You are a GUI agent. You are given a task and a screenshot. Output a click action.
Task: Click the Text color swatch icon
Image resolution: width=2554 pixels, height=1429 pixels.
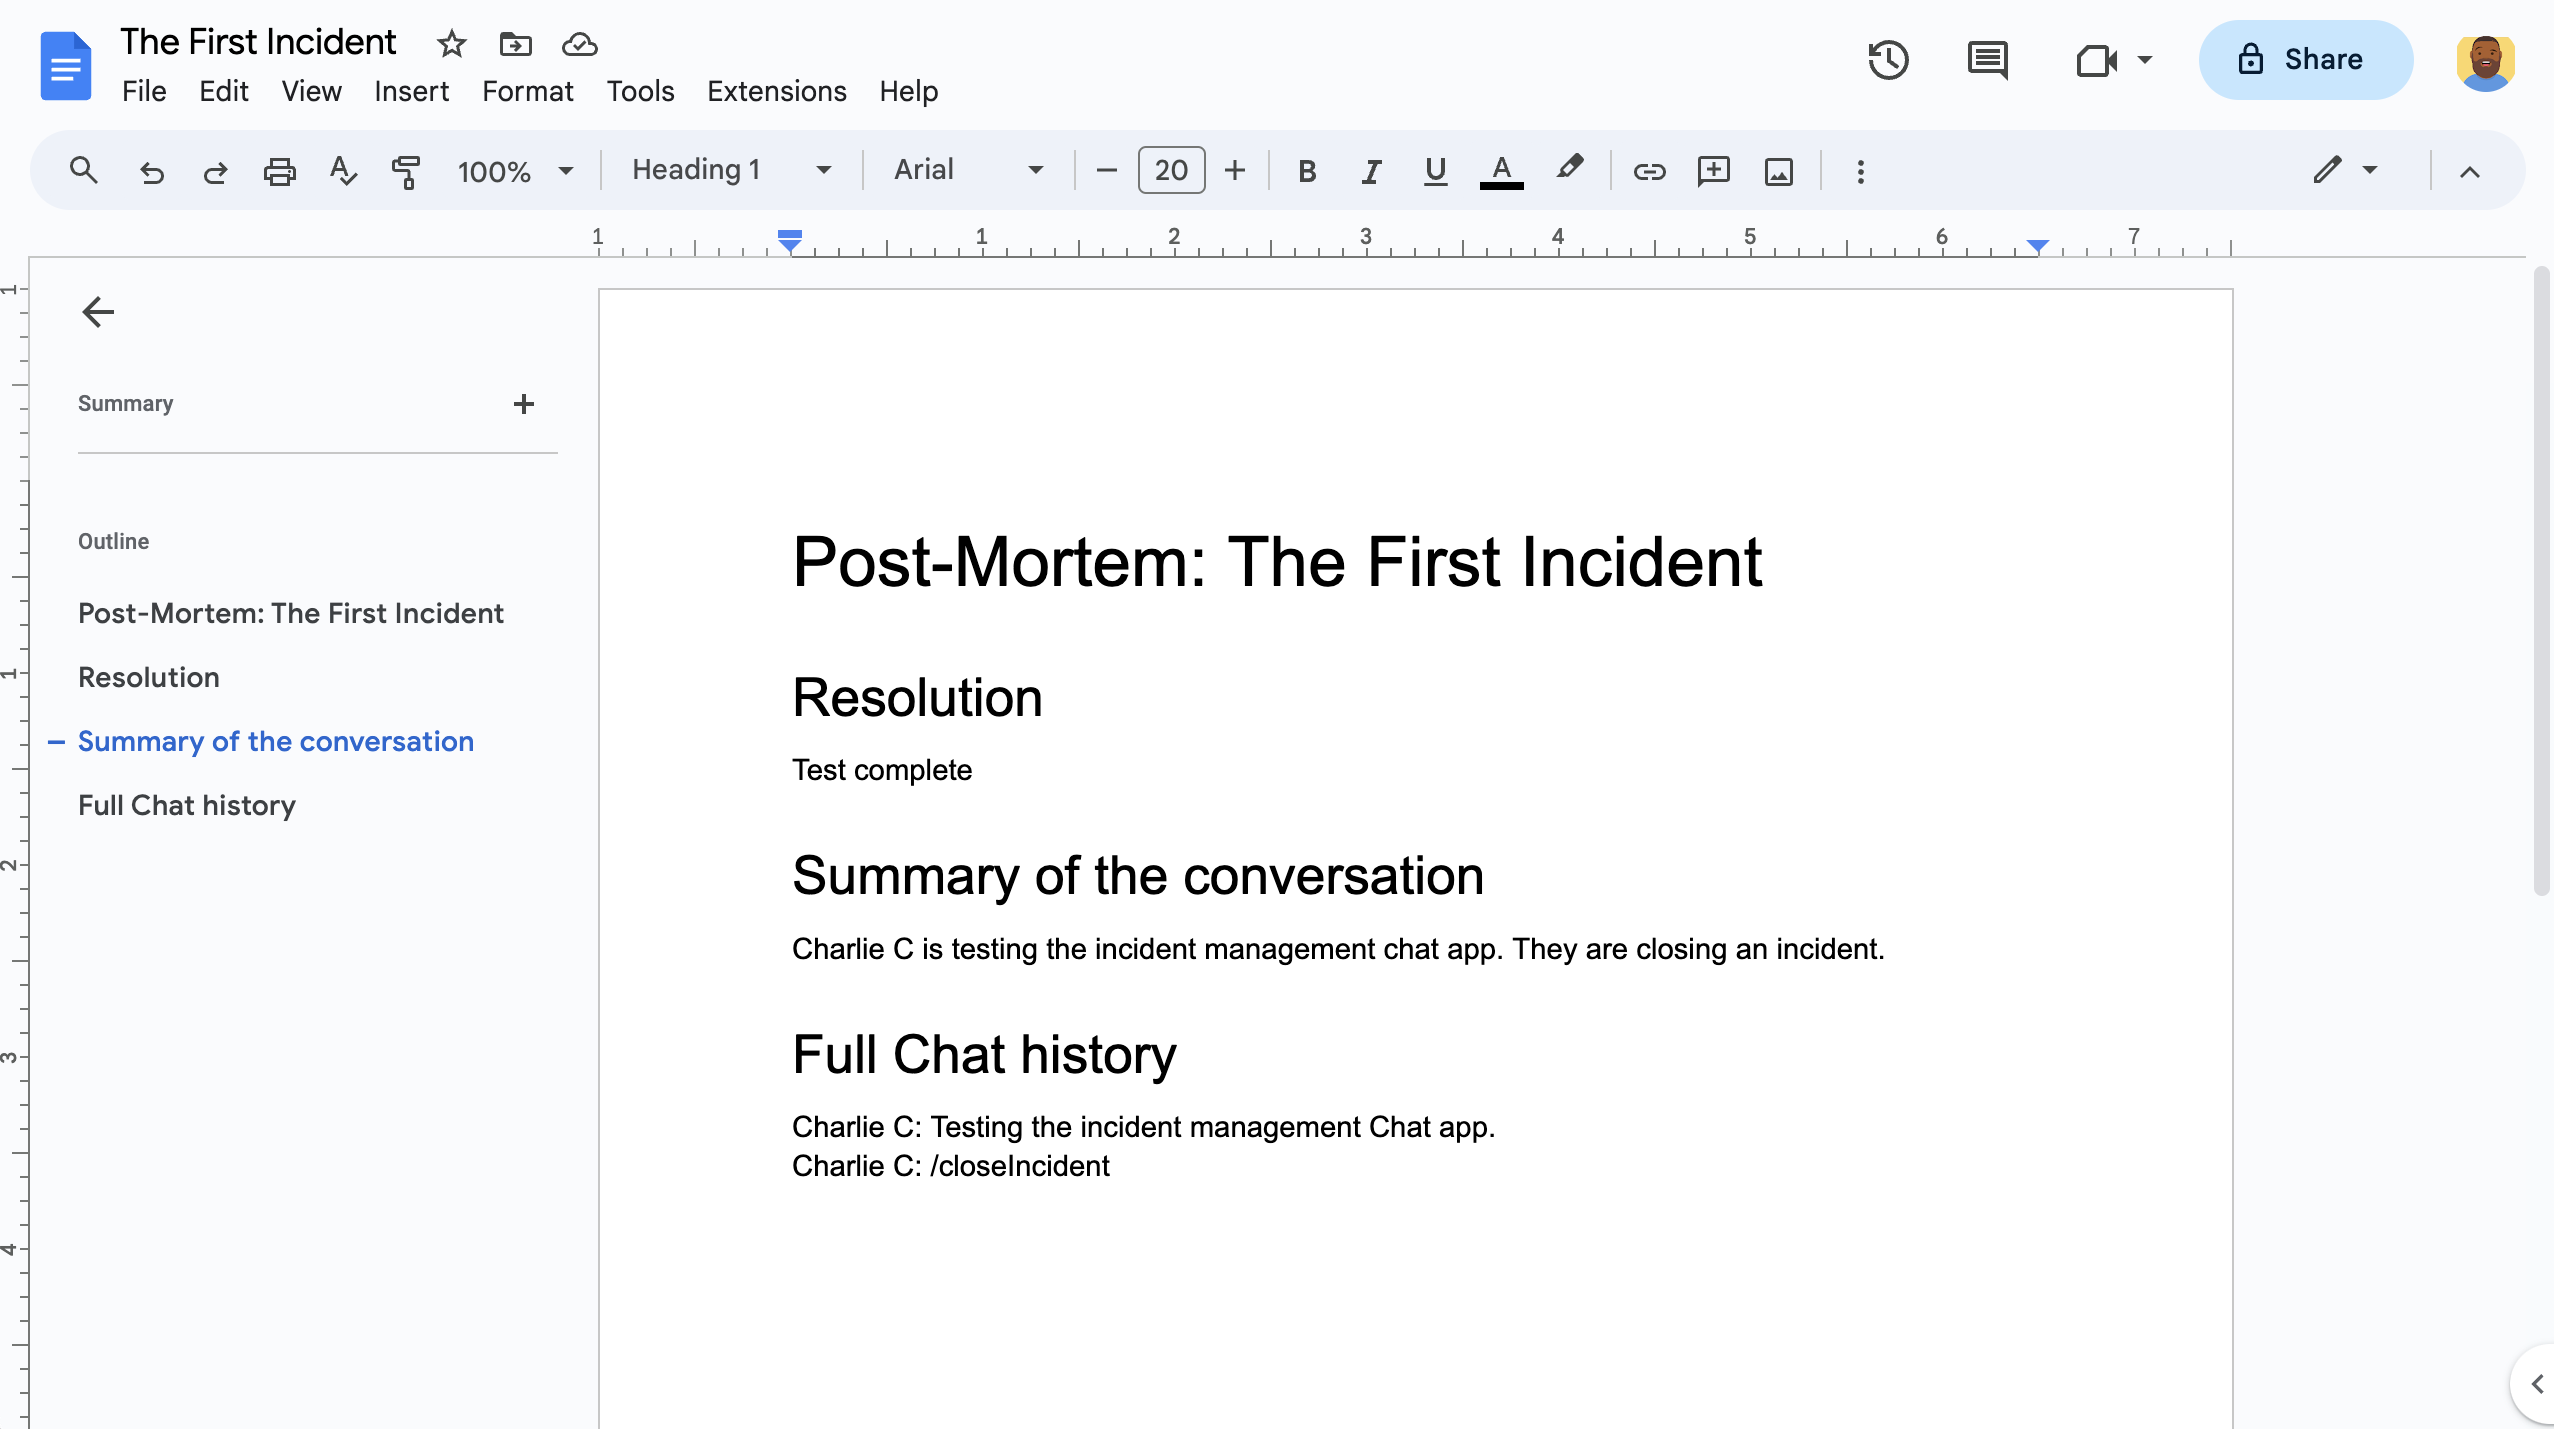pyautogui.click(x=1502, y=170)
